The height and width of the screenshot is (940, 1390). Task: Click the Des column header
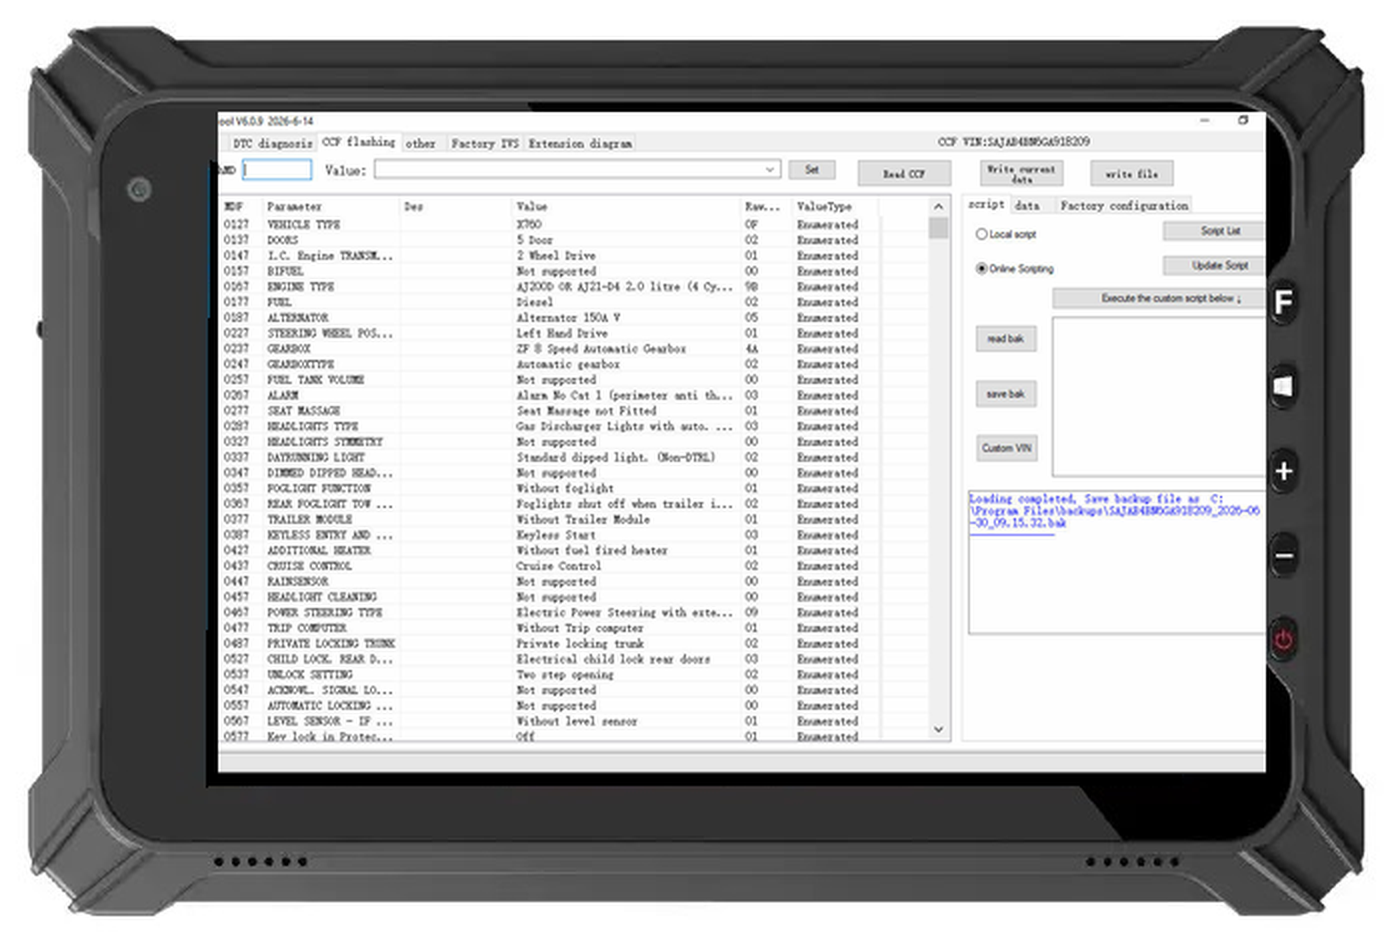pyautogui.click(x=456, y=207)
